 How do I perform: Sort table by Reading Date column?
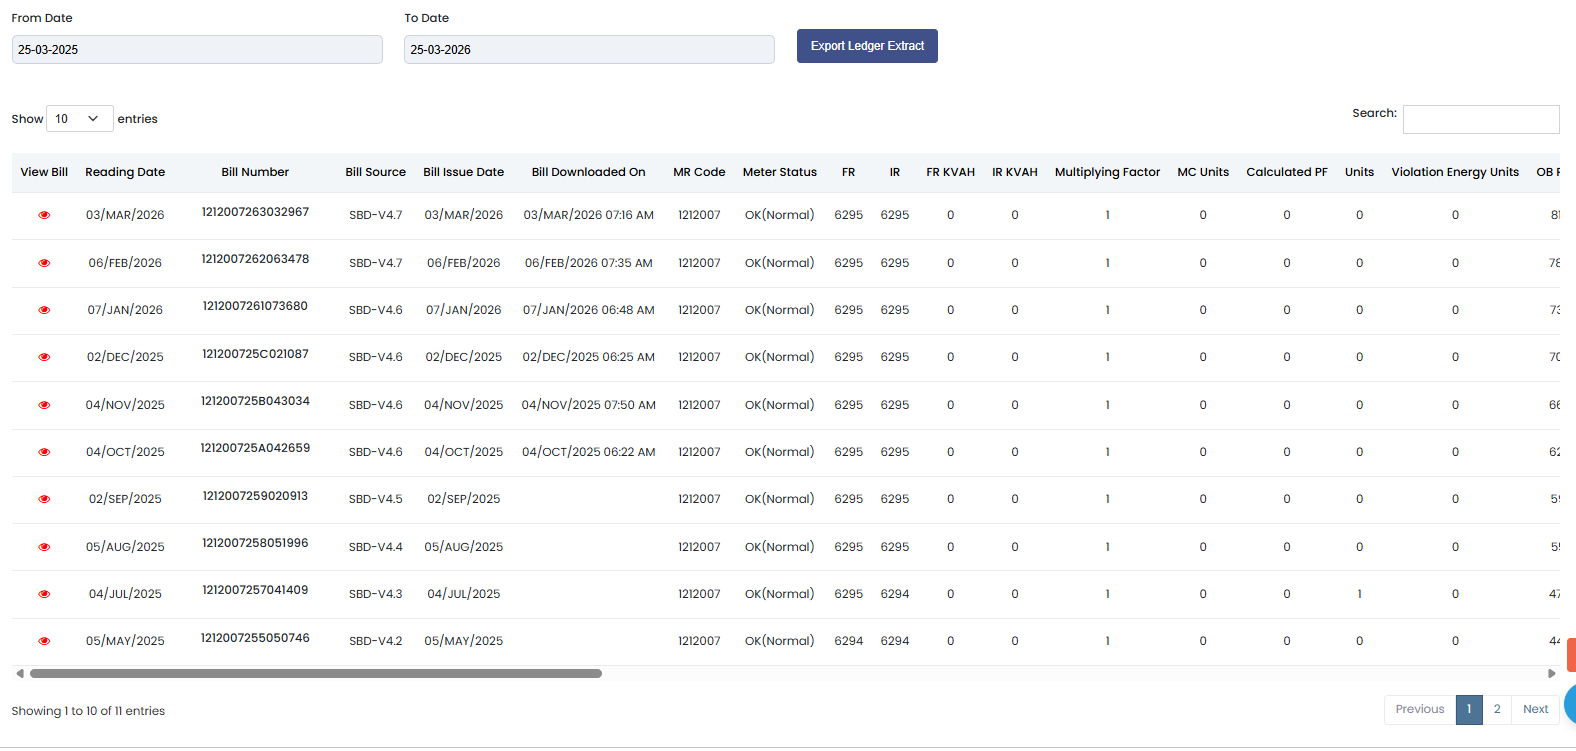pos(125,172)
